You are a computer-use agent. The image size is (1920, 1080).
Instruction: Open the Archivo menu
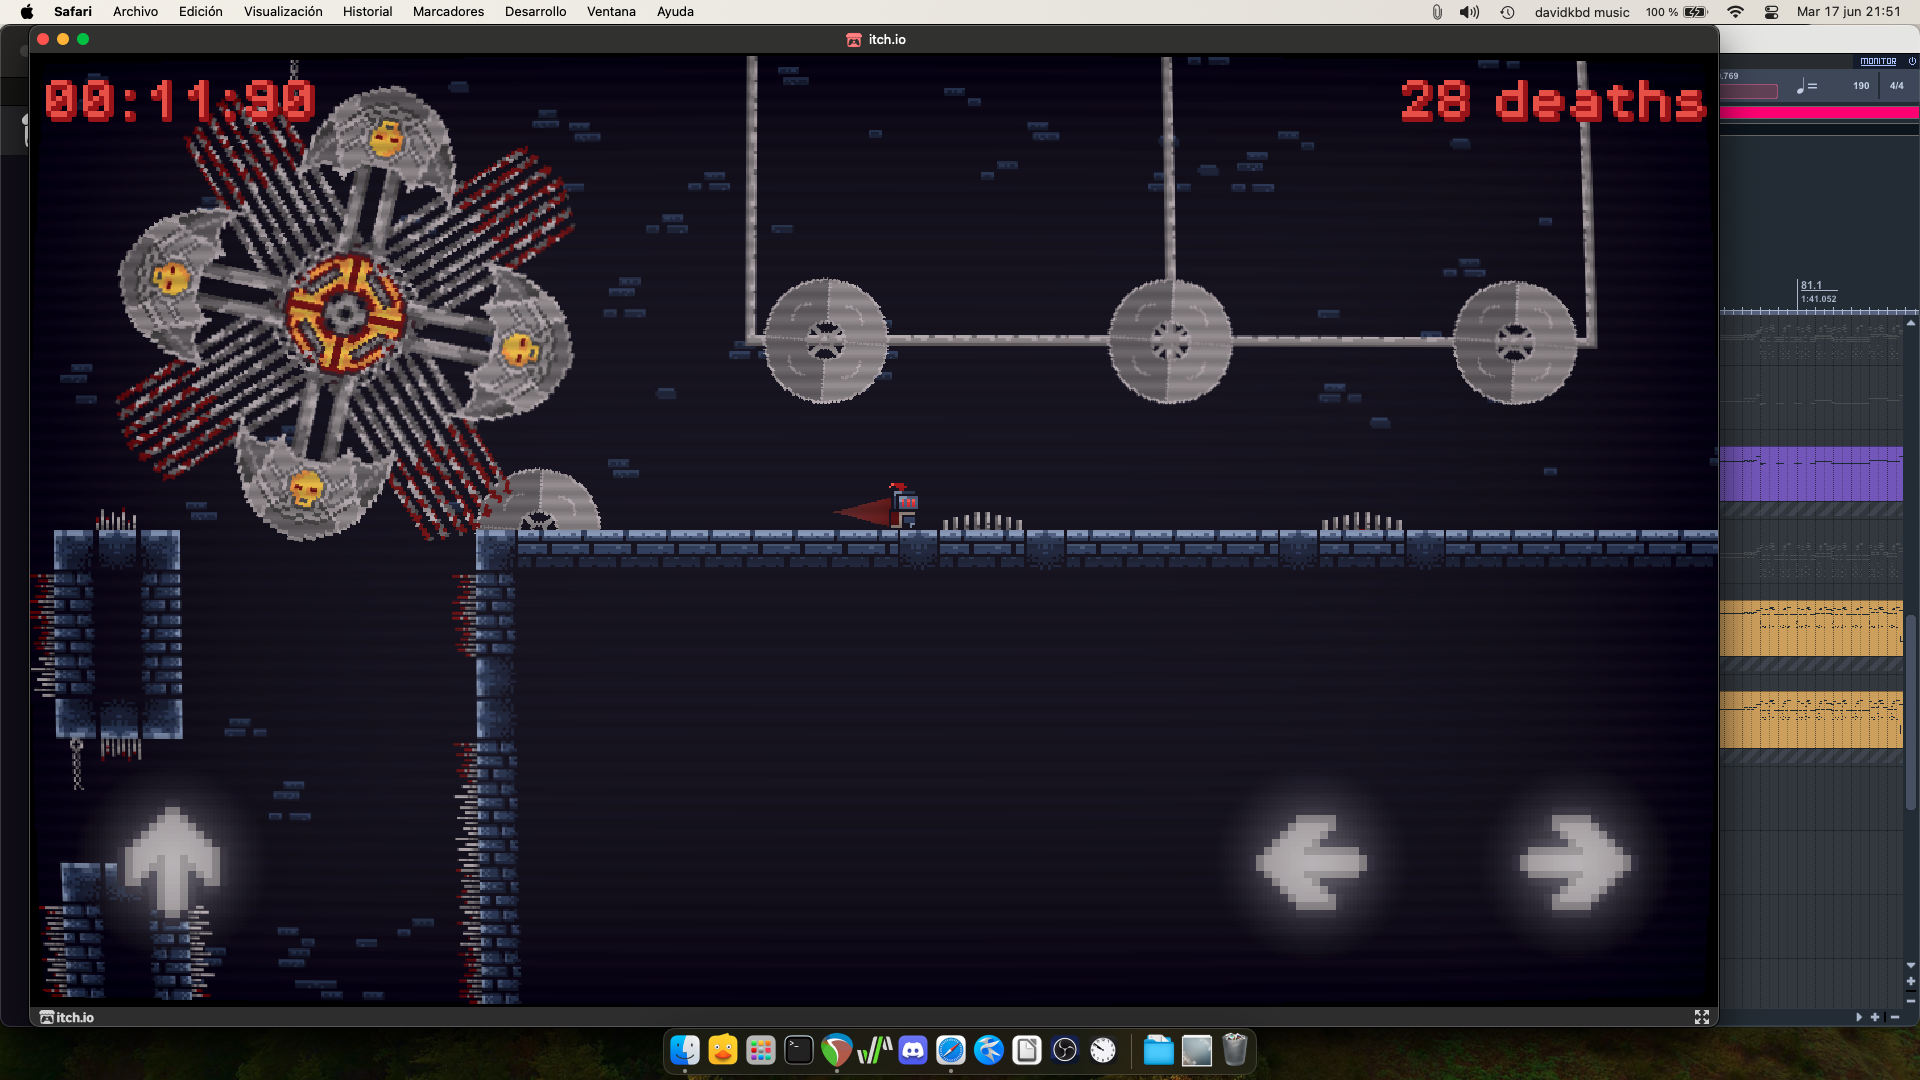pos(135,12)
